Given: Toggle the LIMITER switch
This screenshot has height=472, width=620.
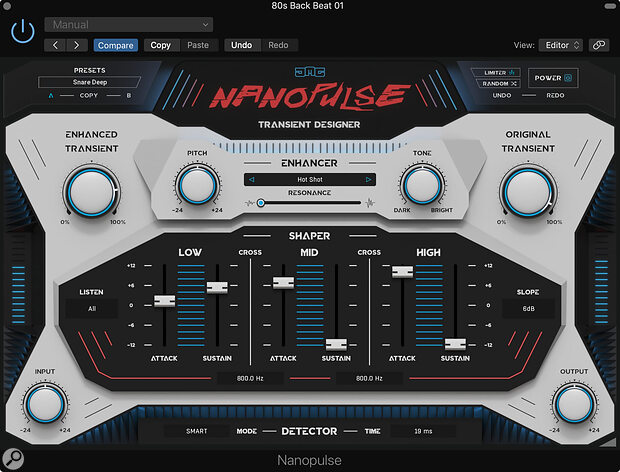Looking at the screenshot, I should (x=496, y=73).
